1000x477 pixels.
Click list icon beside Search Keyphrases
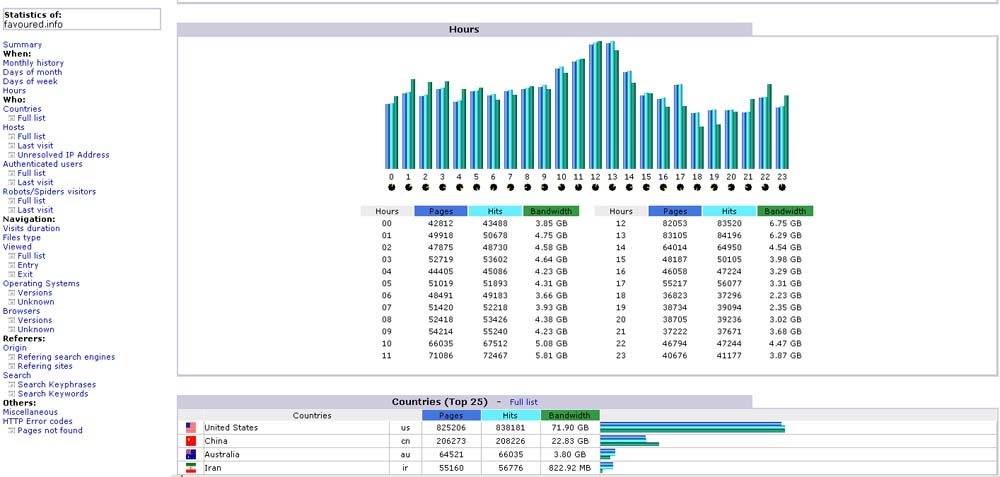coord(12,385)
